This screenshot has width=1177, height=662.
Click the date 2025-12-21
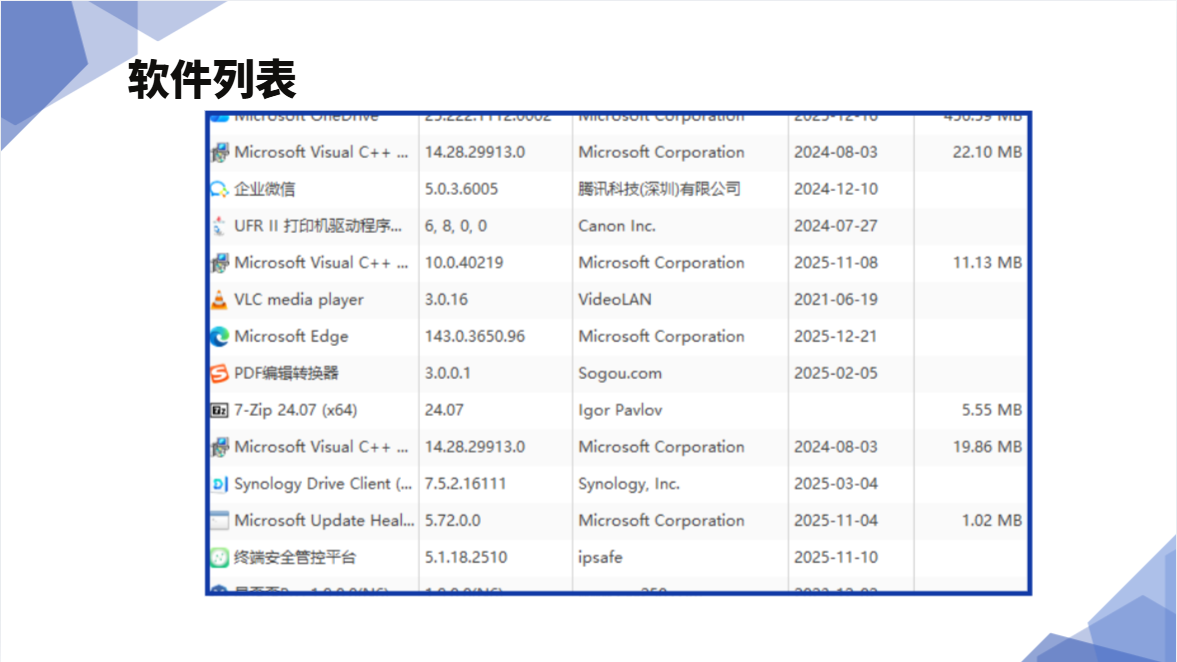click(x=835, y=336)
